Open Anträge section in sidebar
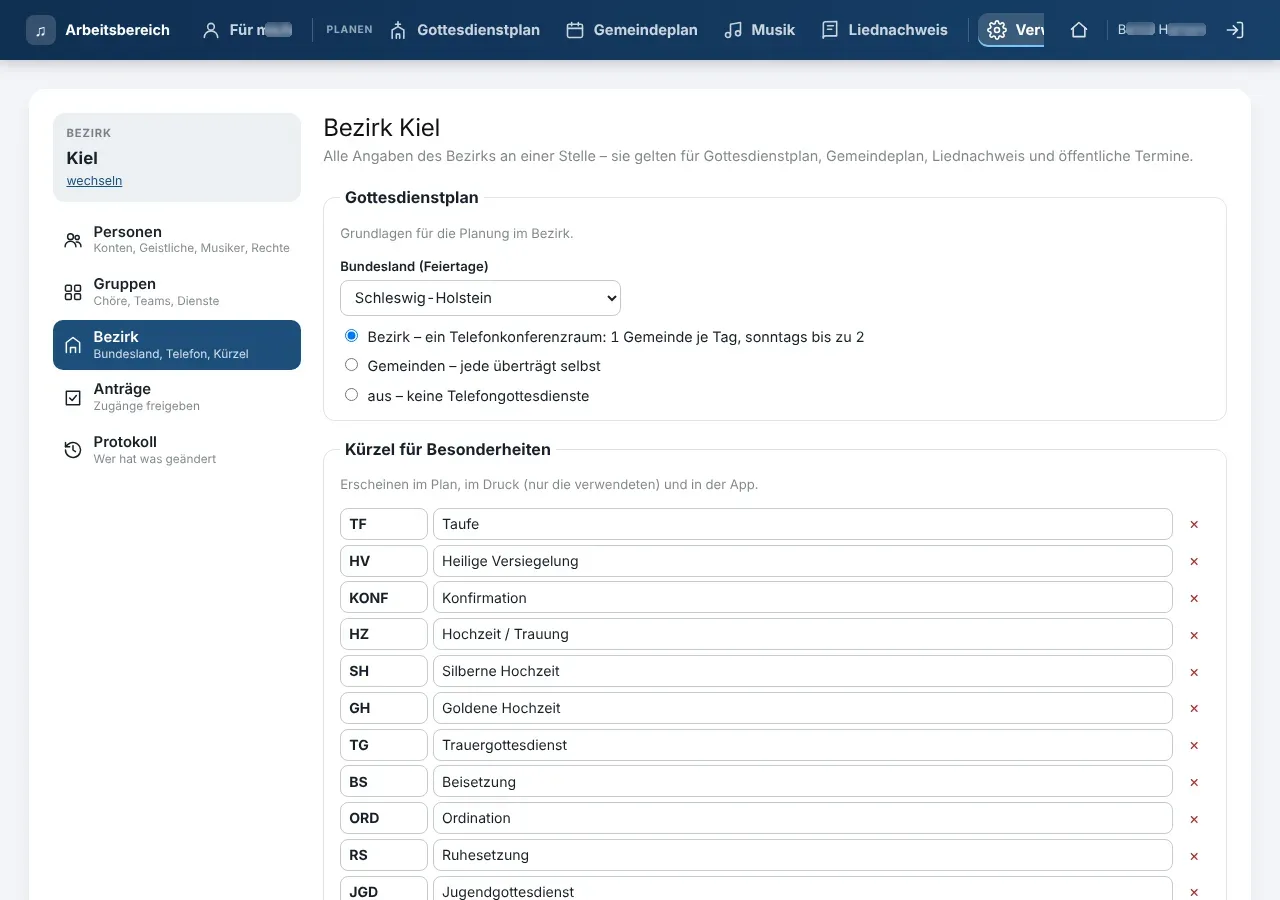This screenshot has width=1280, height=900. [x=177, y=397]
